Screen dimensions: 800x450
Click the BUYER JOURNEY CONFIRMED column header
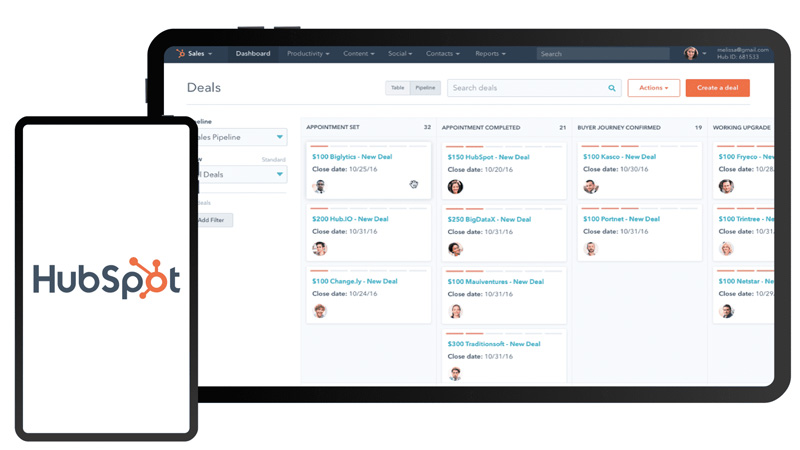(x=619, y=128)
